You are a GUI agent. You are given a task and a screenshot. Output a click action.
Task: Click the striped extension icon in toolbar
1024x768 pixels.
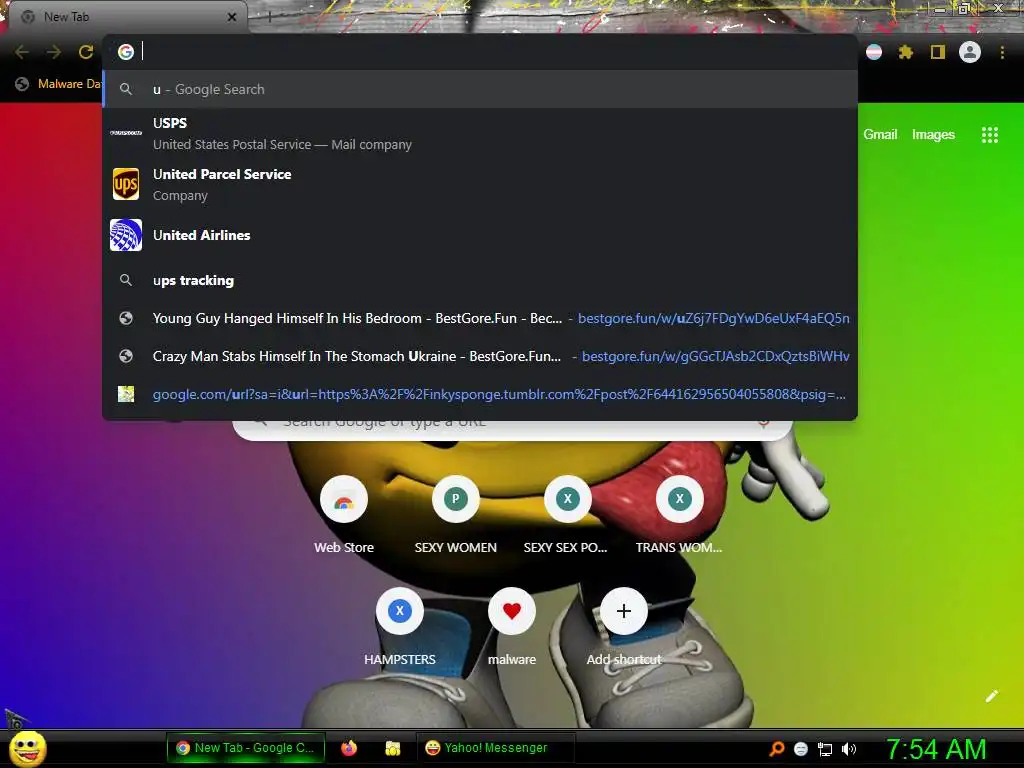[874, 52]
